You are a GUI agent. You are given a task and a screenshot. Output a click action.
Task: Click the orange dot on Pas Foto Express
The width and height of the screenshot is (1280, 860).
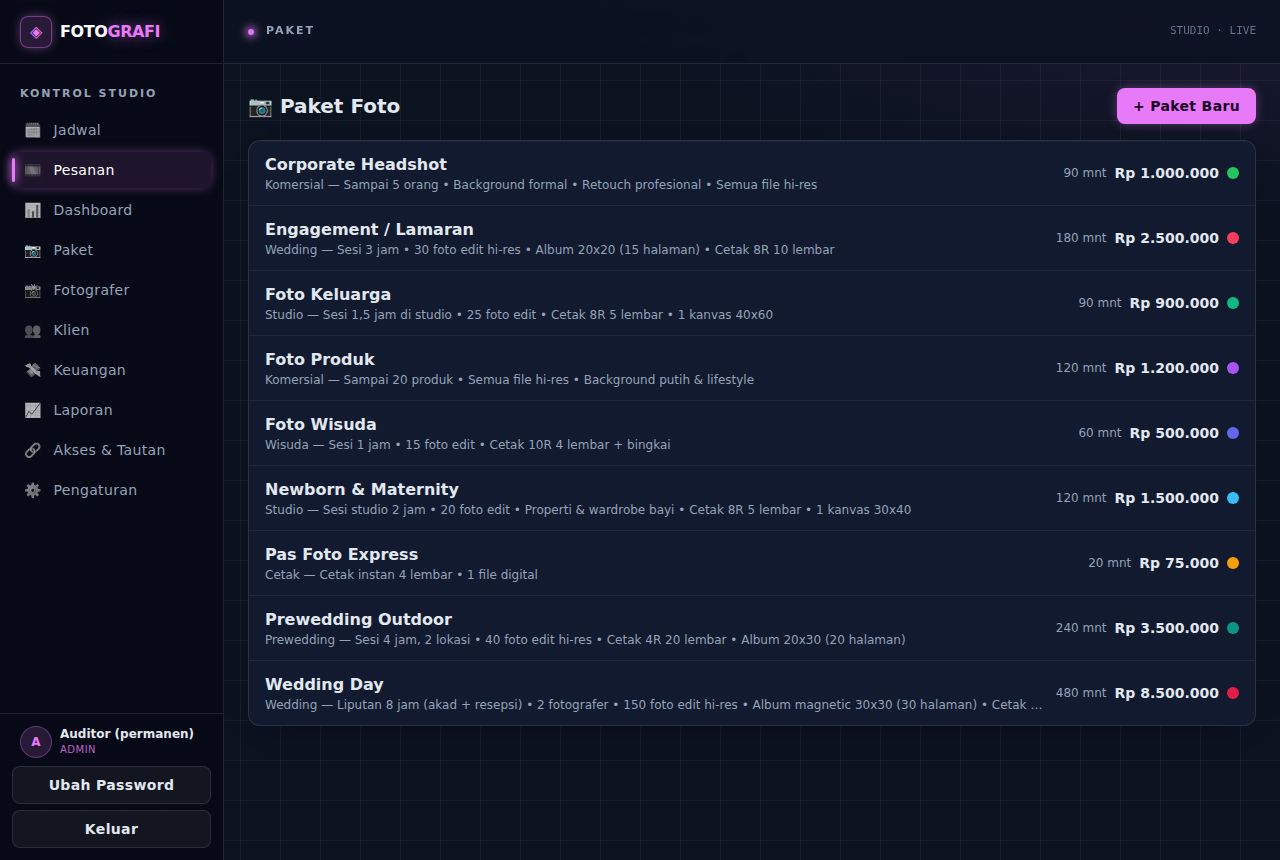point(1233,563)
